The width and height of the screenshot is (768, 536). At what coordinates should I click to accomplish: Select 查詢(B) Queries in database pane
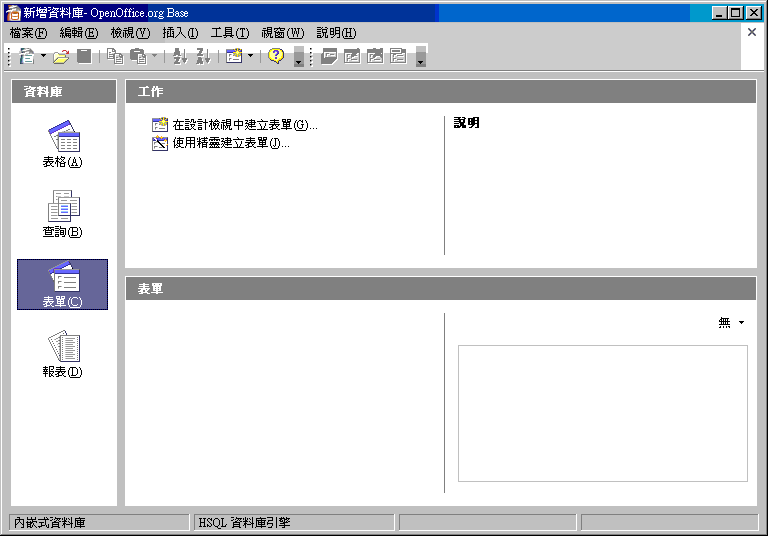[x=63, y=214]
